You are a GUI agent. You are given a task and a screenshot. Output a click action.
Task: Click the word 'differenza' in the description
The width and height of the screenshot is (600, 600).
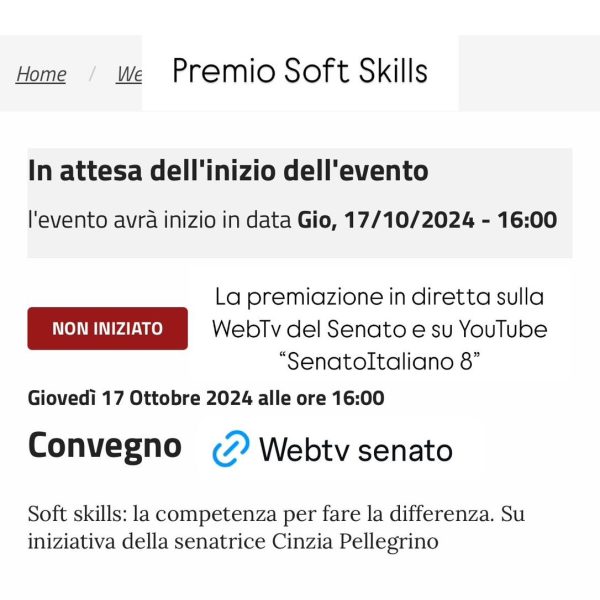coord(442,514)
